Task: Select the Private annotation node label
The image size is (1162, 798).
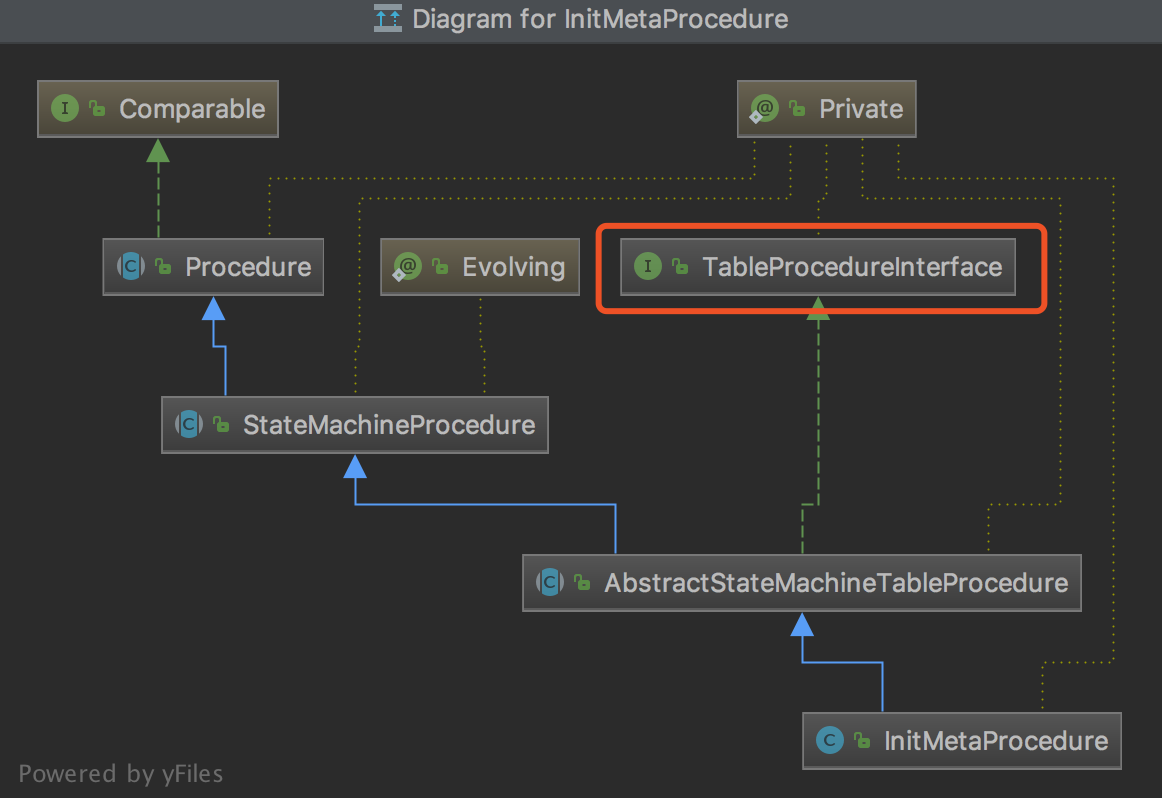Action: click(x=861, y=109)
